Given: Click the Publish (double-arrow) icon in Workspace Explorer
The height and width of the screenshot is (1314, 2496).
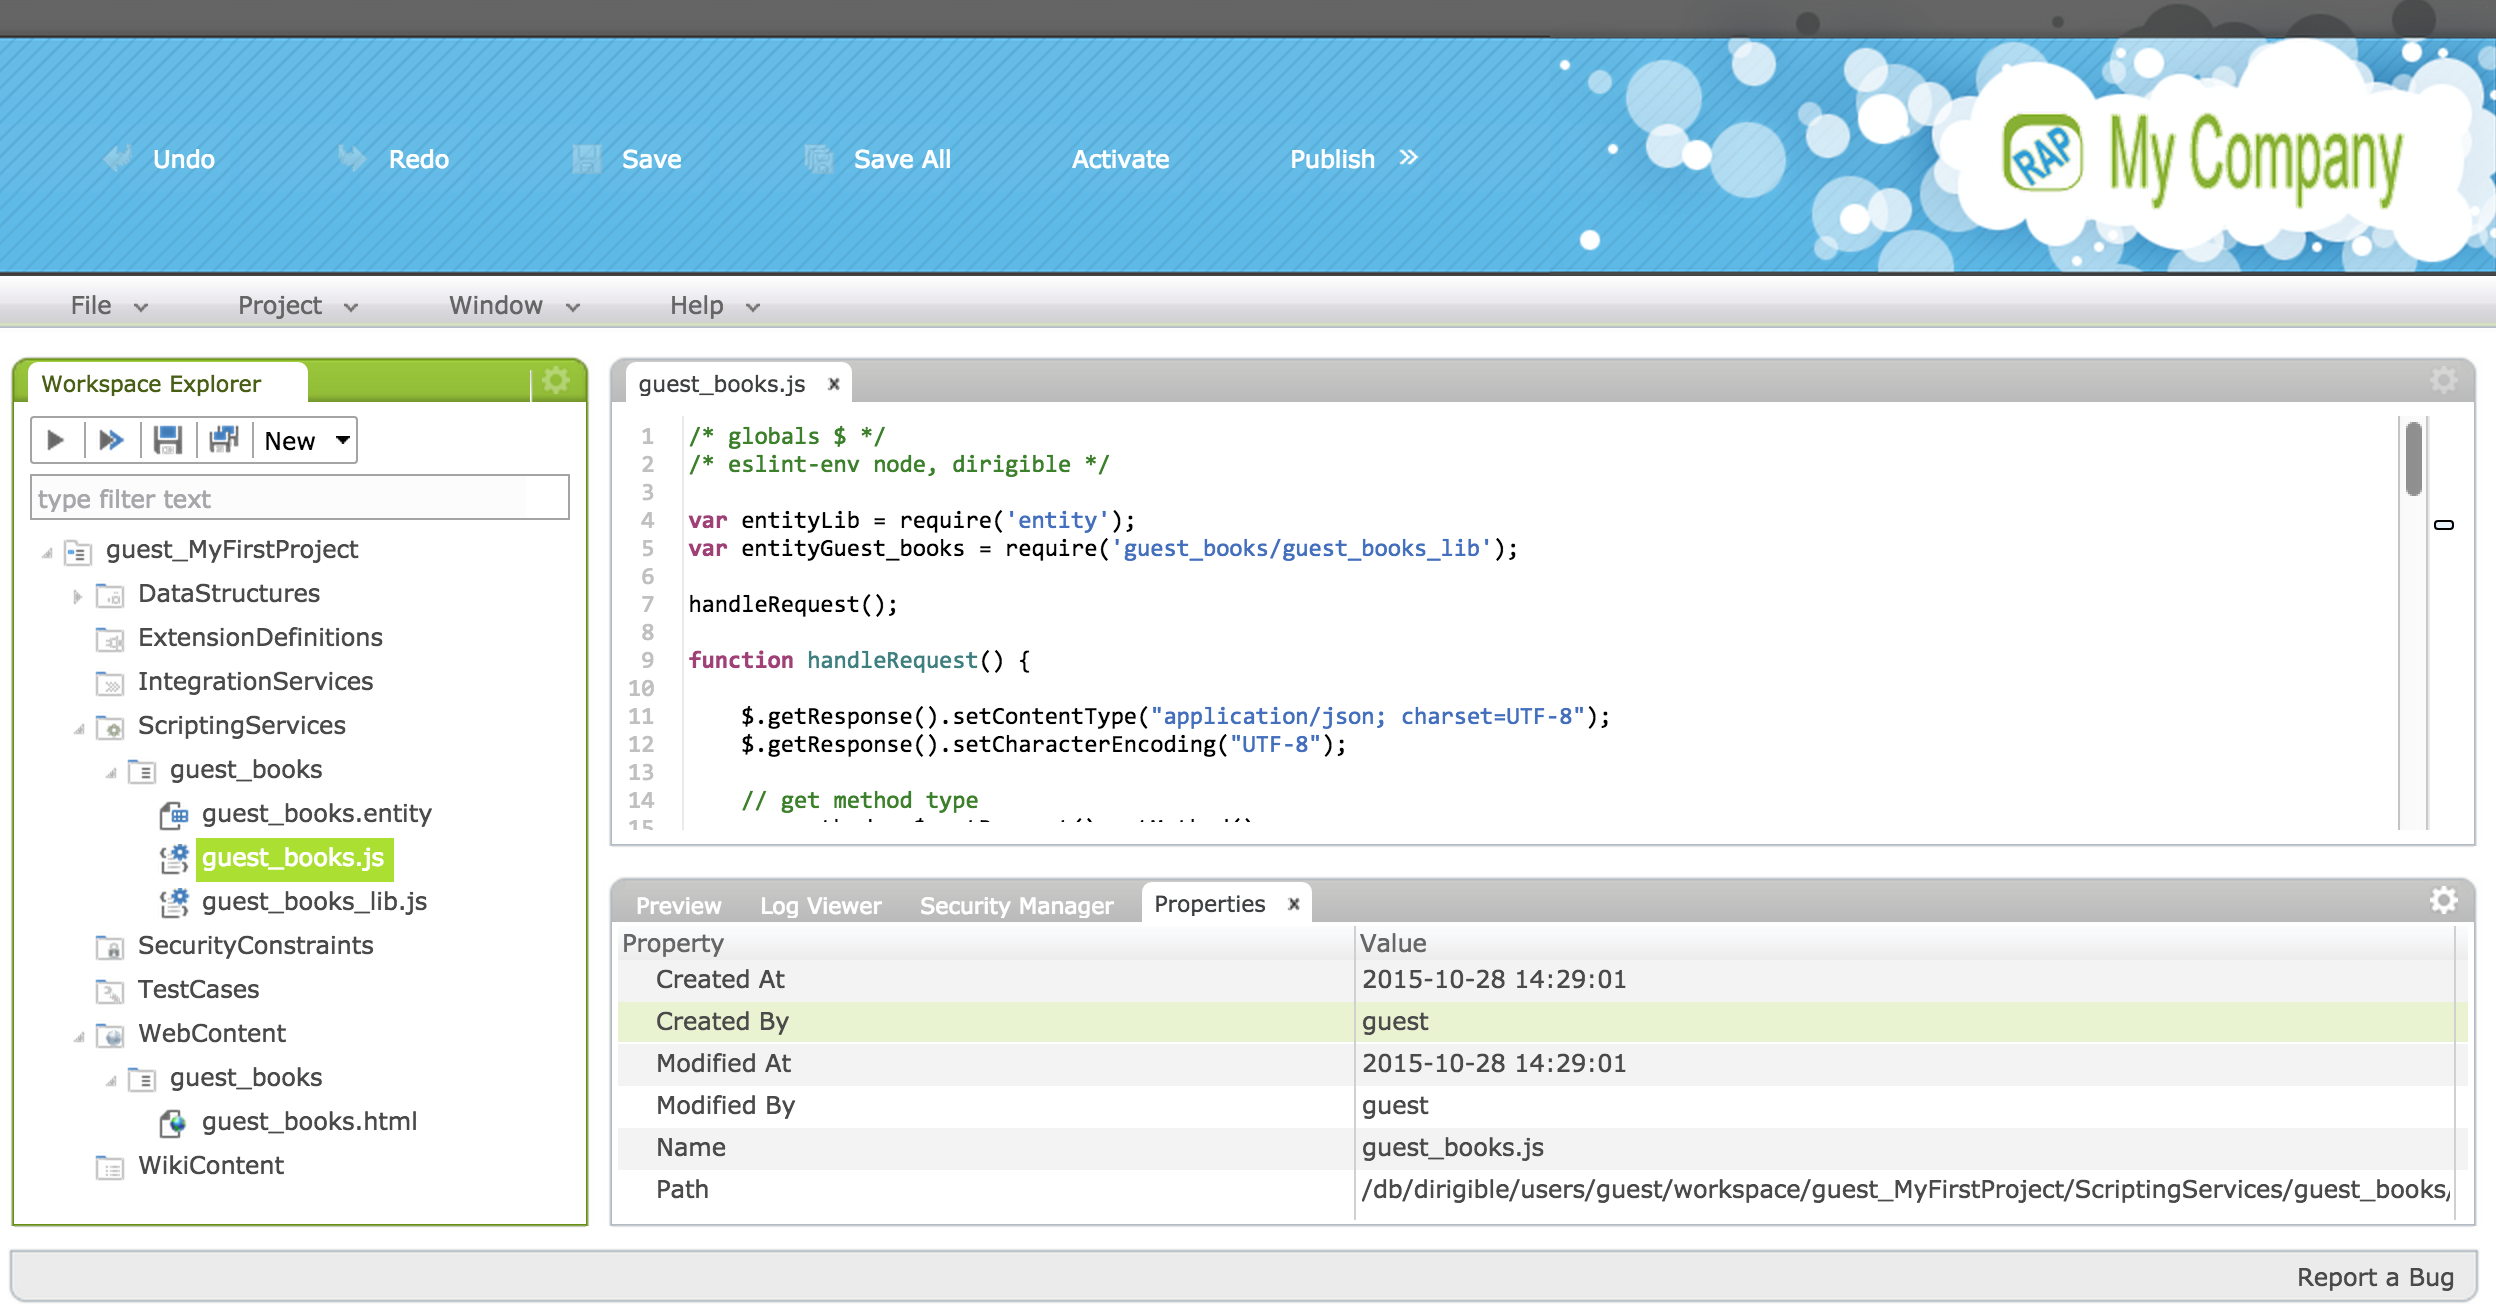Looking at the screenshot, I should point(111,440).
